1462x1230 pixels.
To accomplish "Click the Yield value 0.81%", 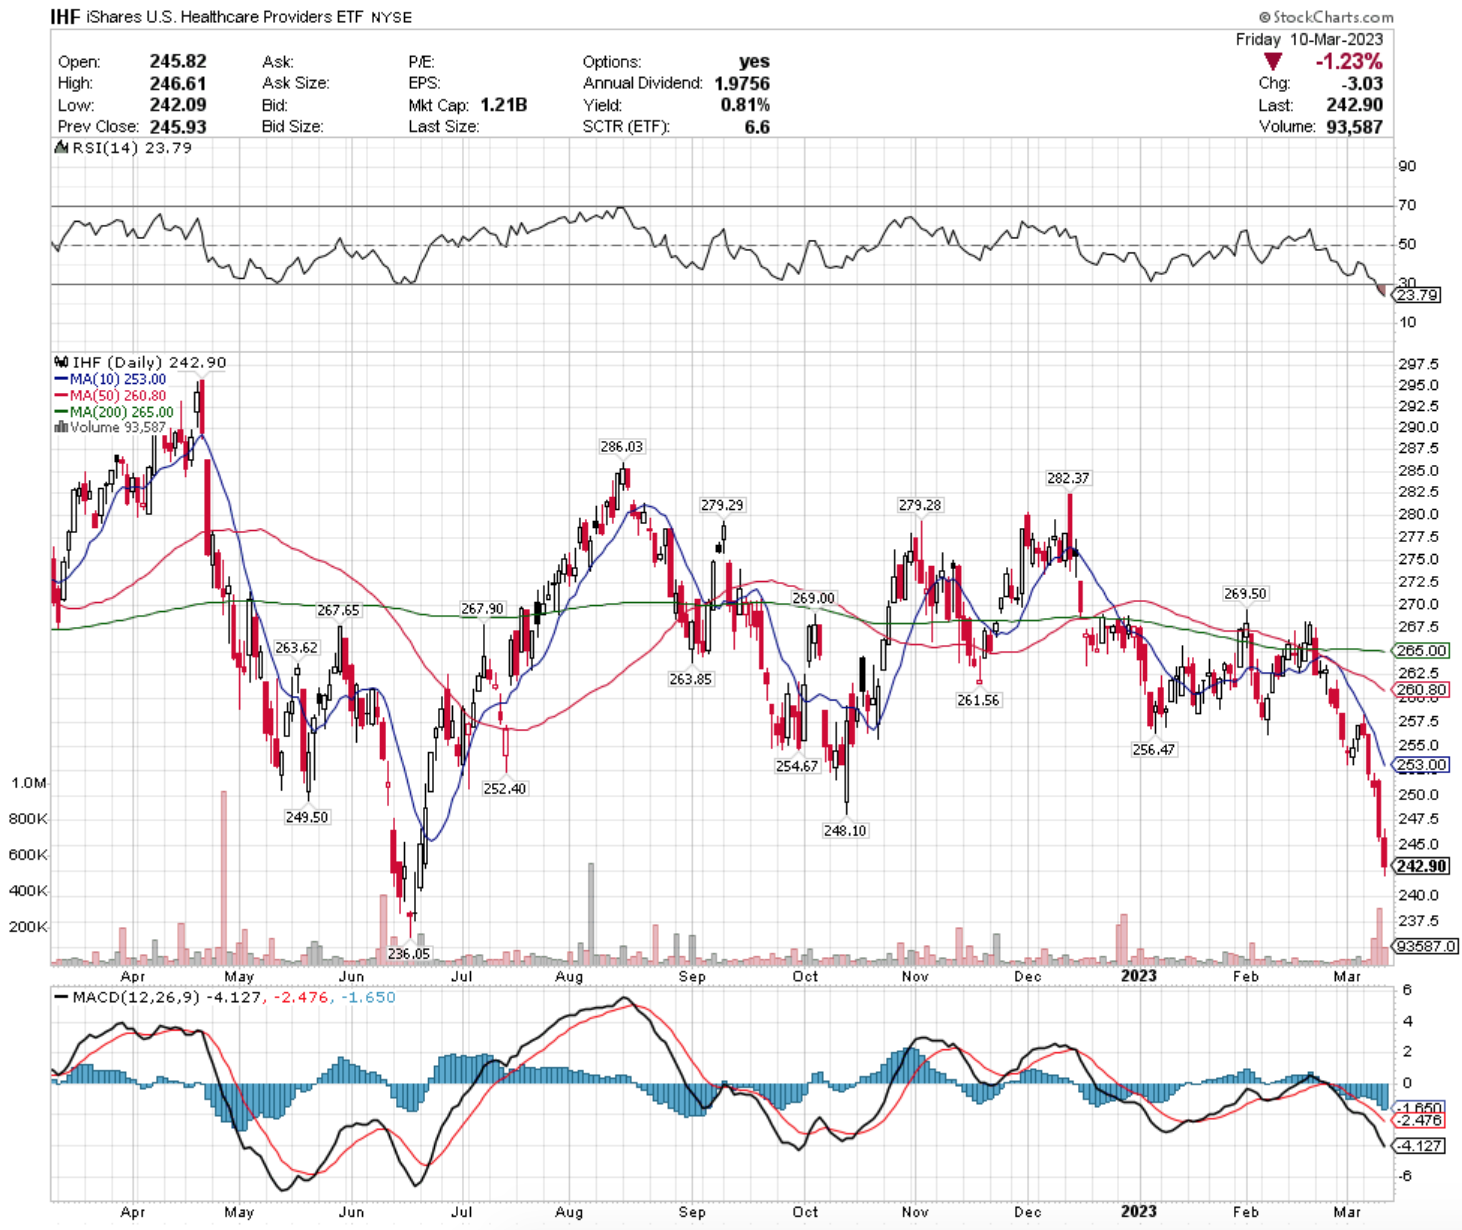I will pyautogui.click(x=745, y=105).
